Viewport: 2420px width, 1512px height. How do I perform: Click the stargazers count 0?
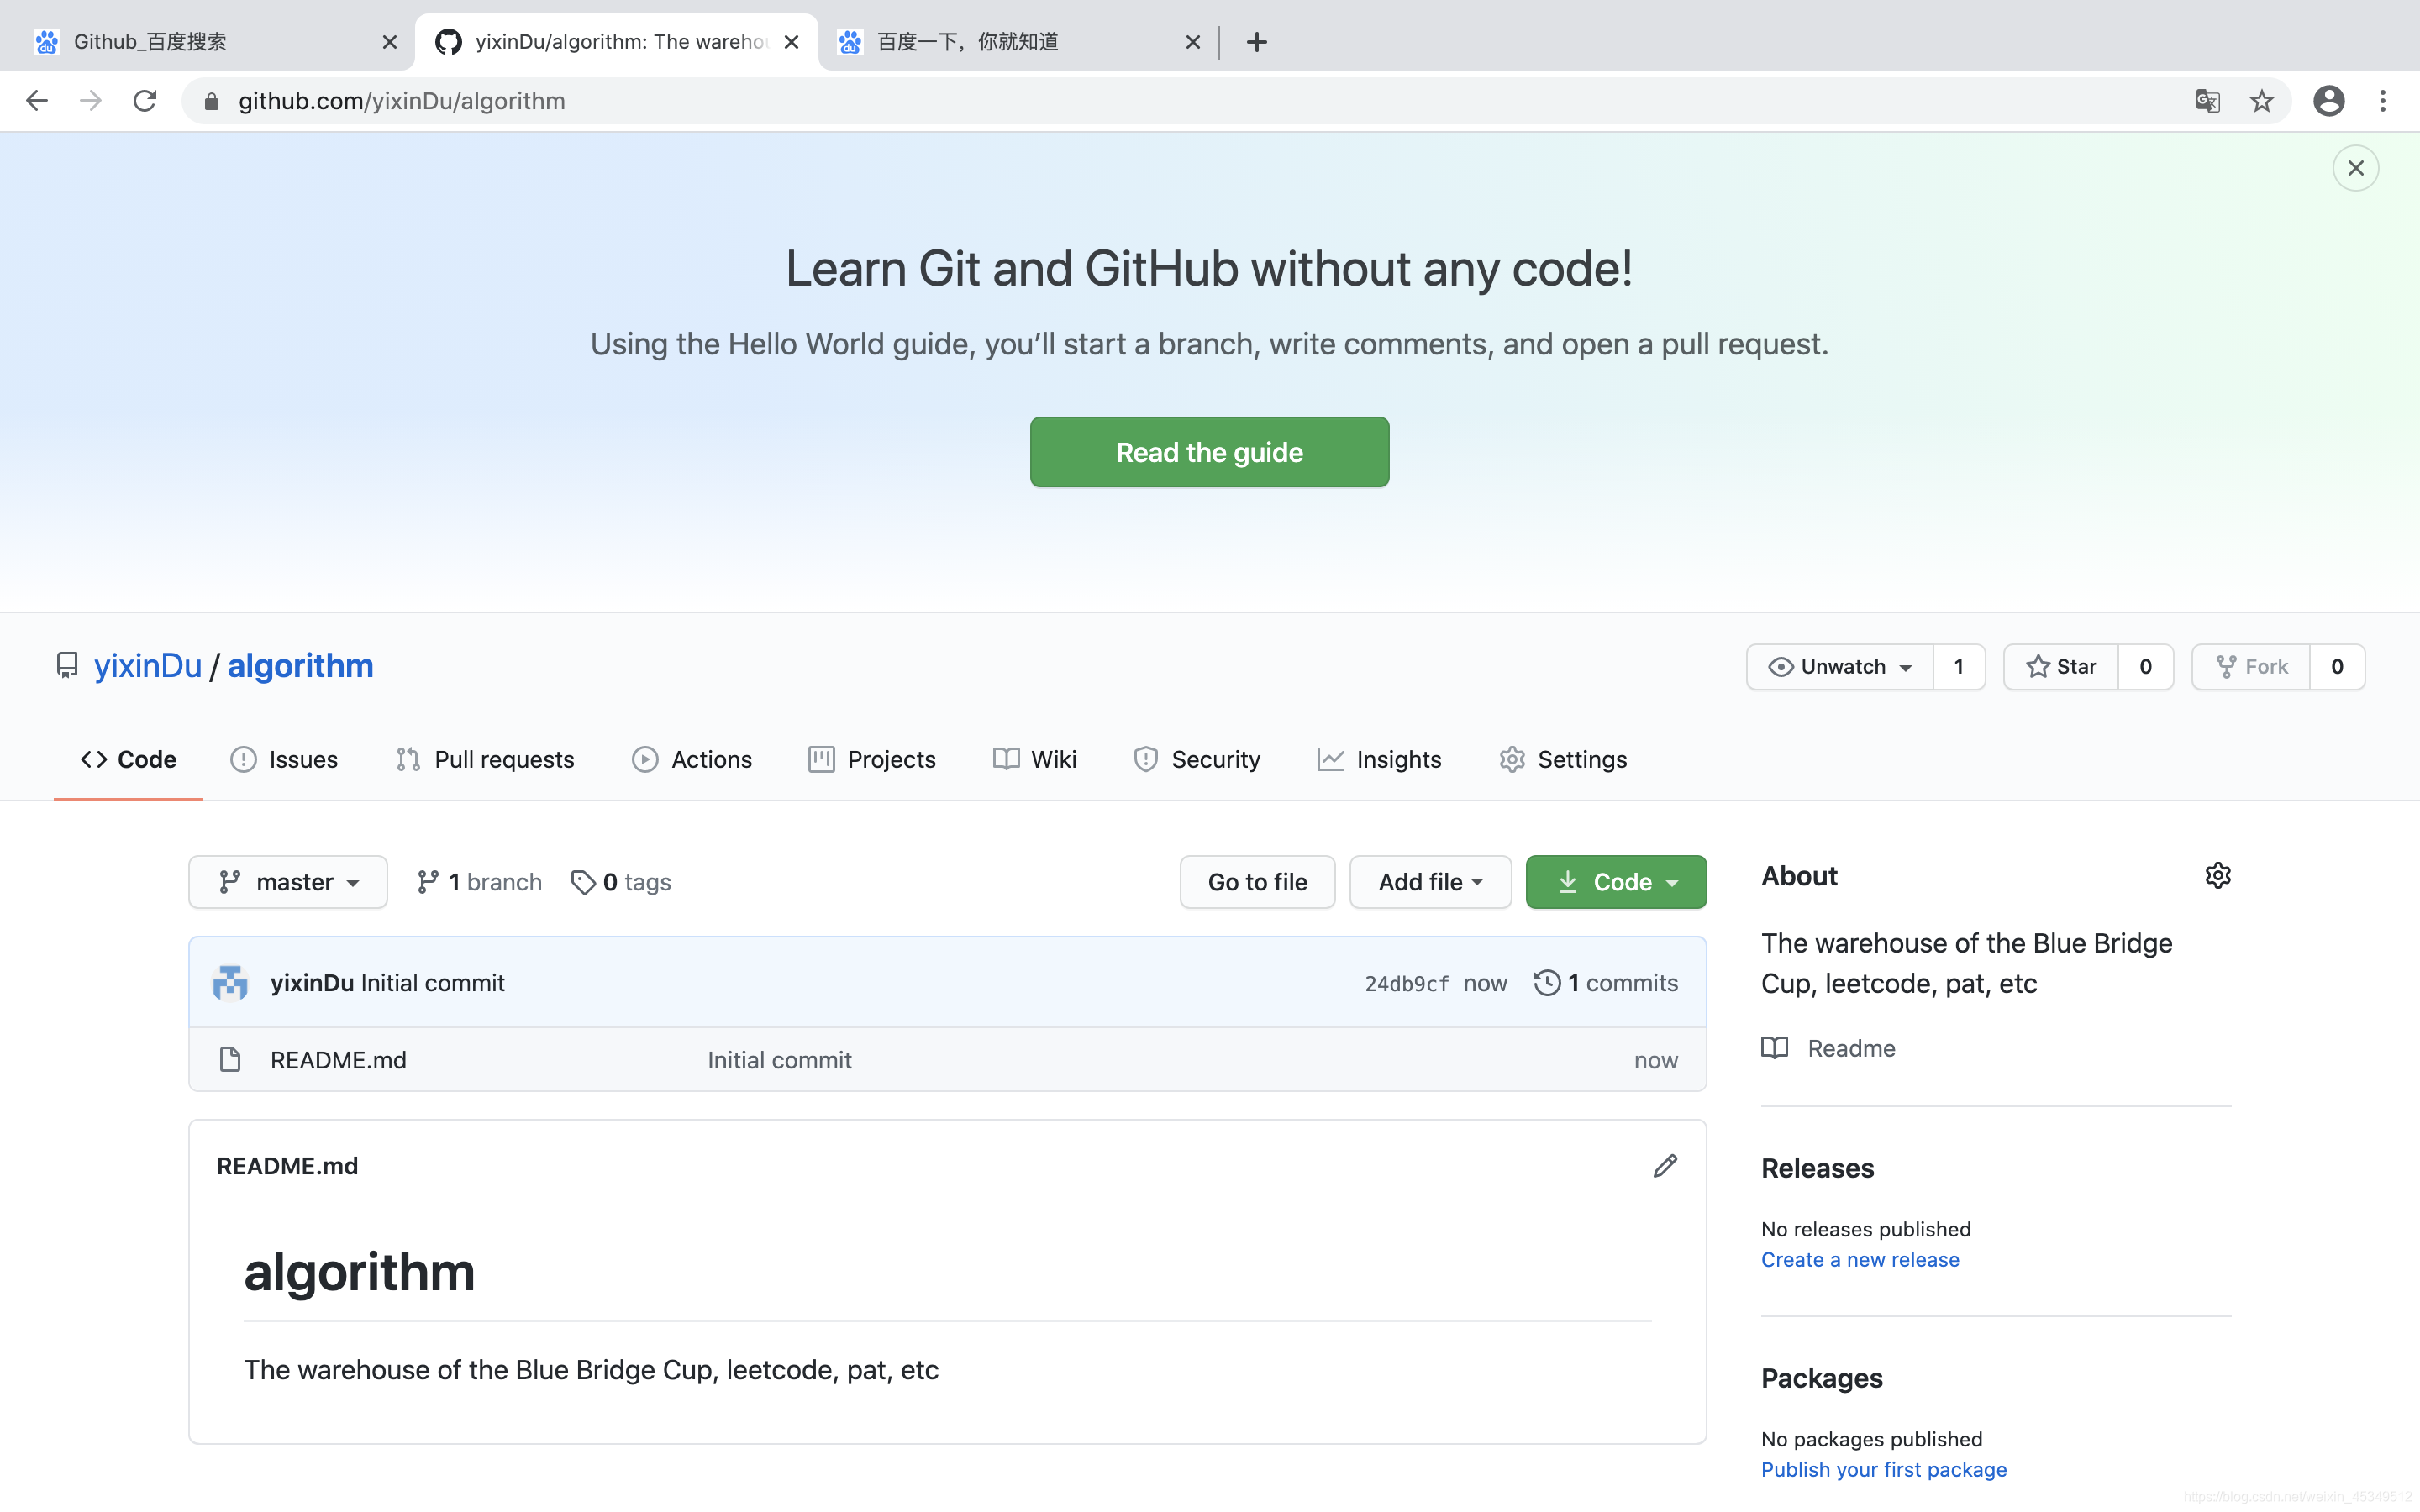point(2145,667)
